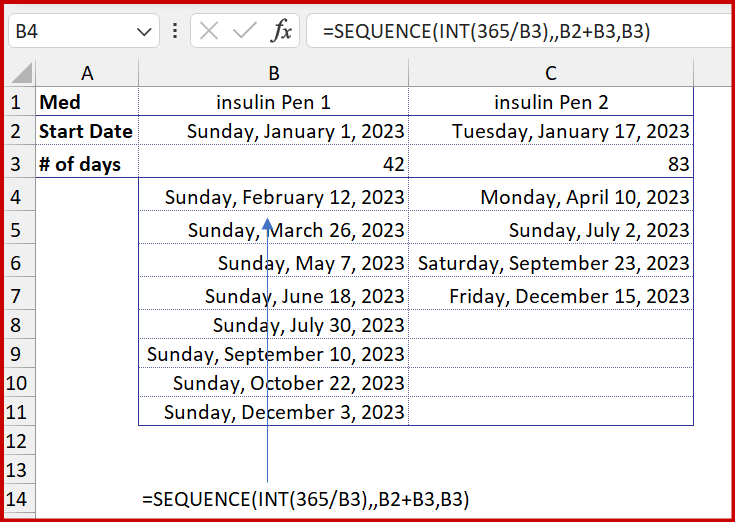Image resolution: width=735 pixels, height=522 pixels.
Task: Click the Enter checkmark icon in formula bar
Action: click(x=244, y=31)
